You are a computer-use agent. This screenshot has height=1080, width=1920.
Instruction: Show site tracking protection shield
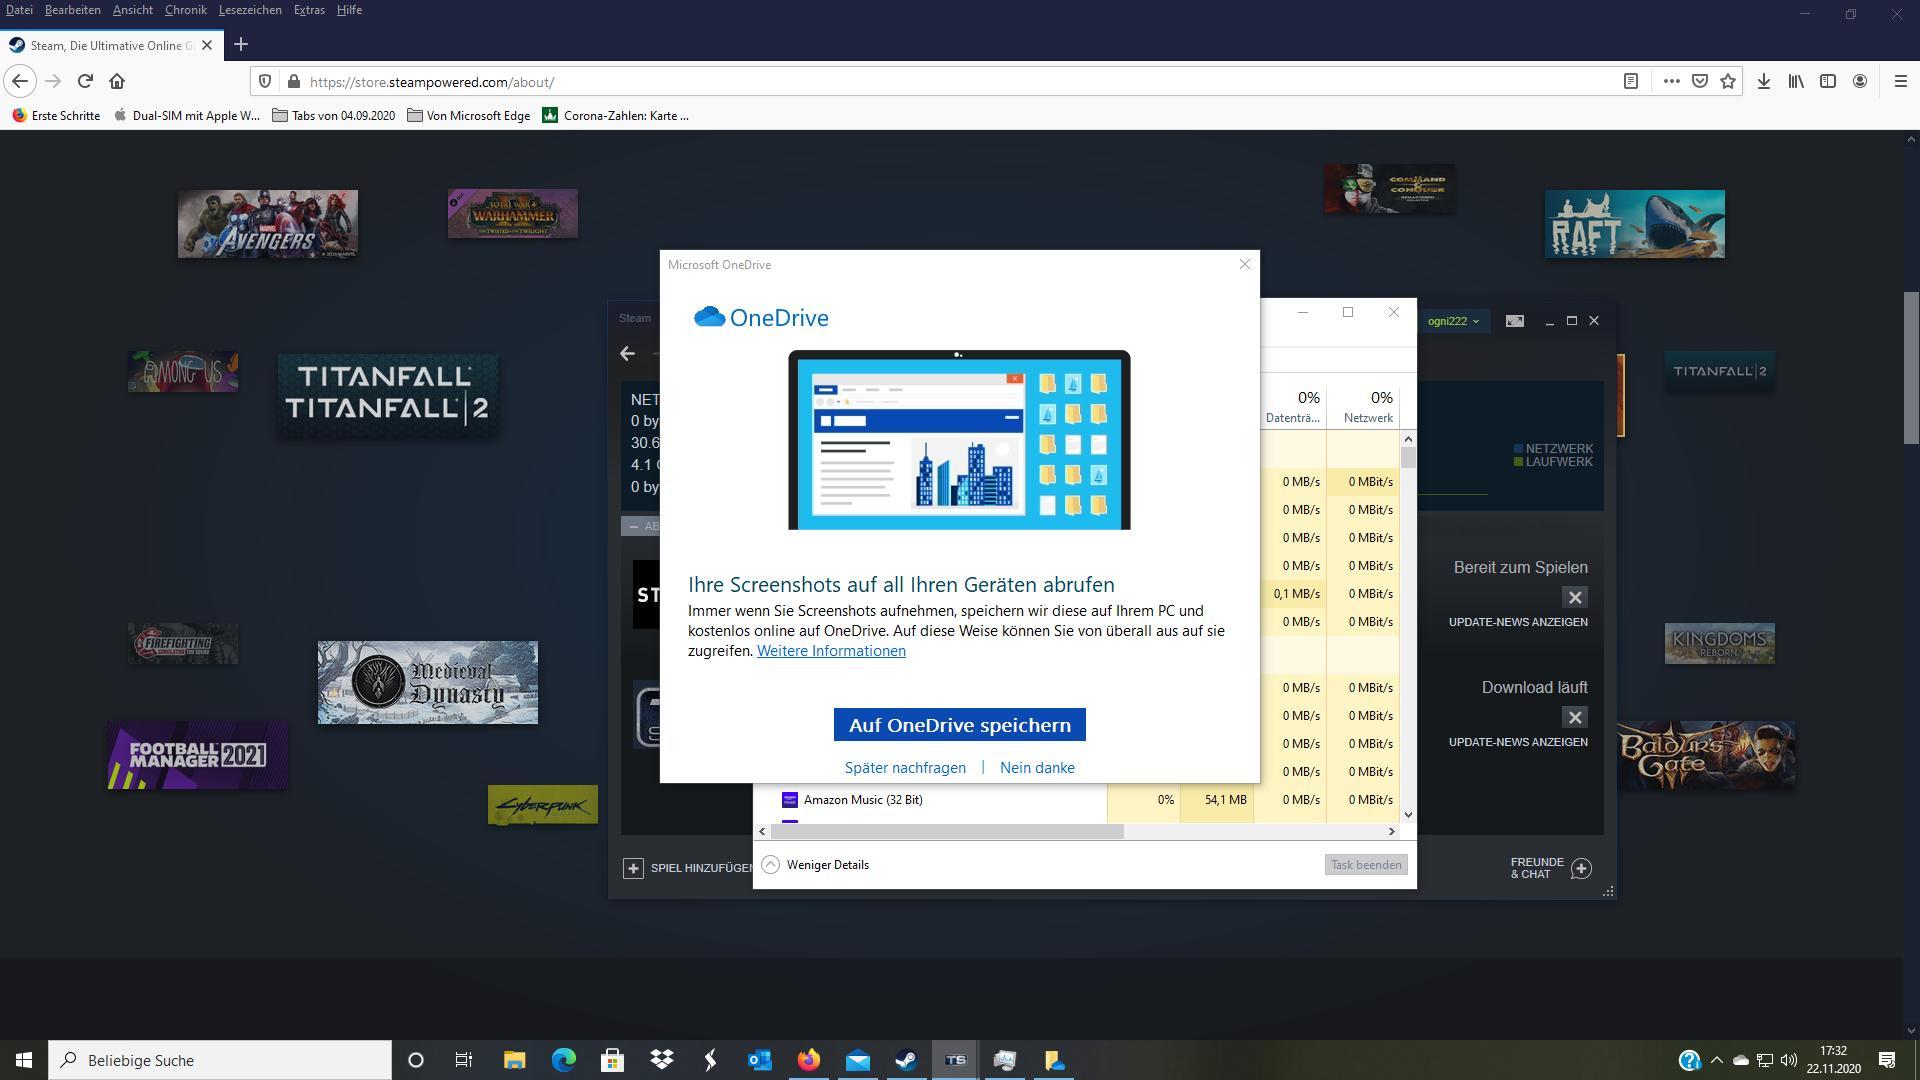(x=265, y=82)
